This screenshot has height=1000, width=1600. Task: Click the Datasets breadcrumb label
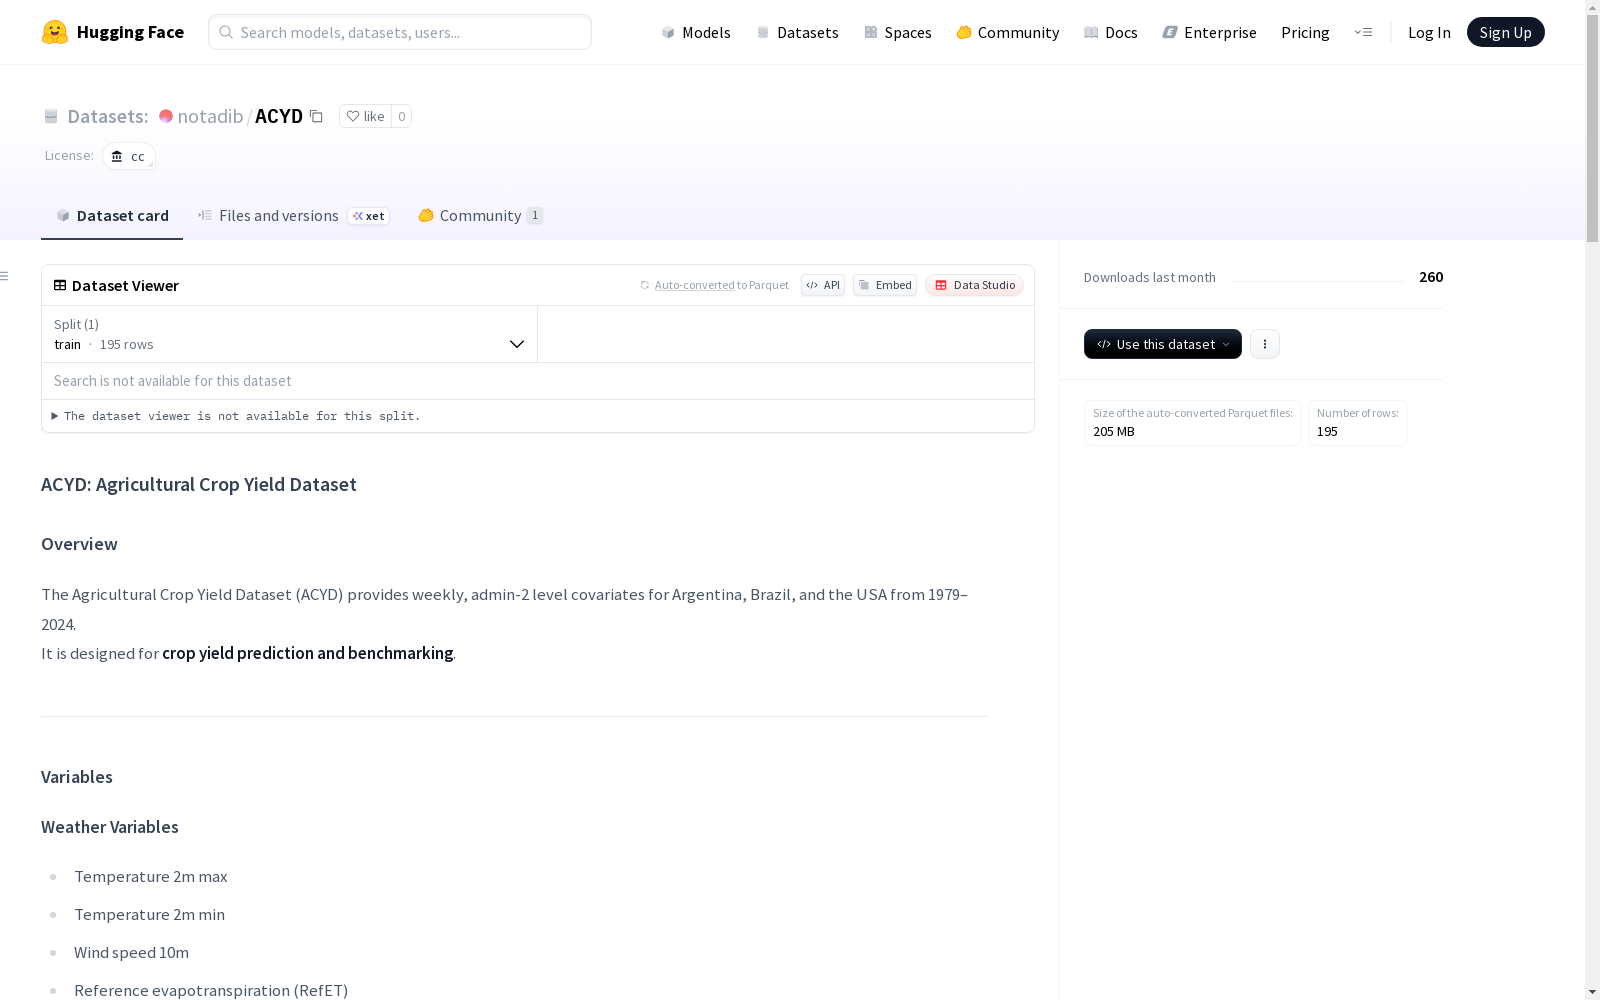pos(108,116)
